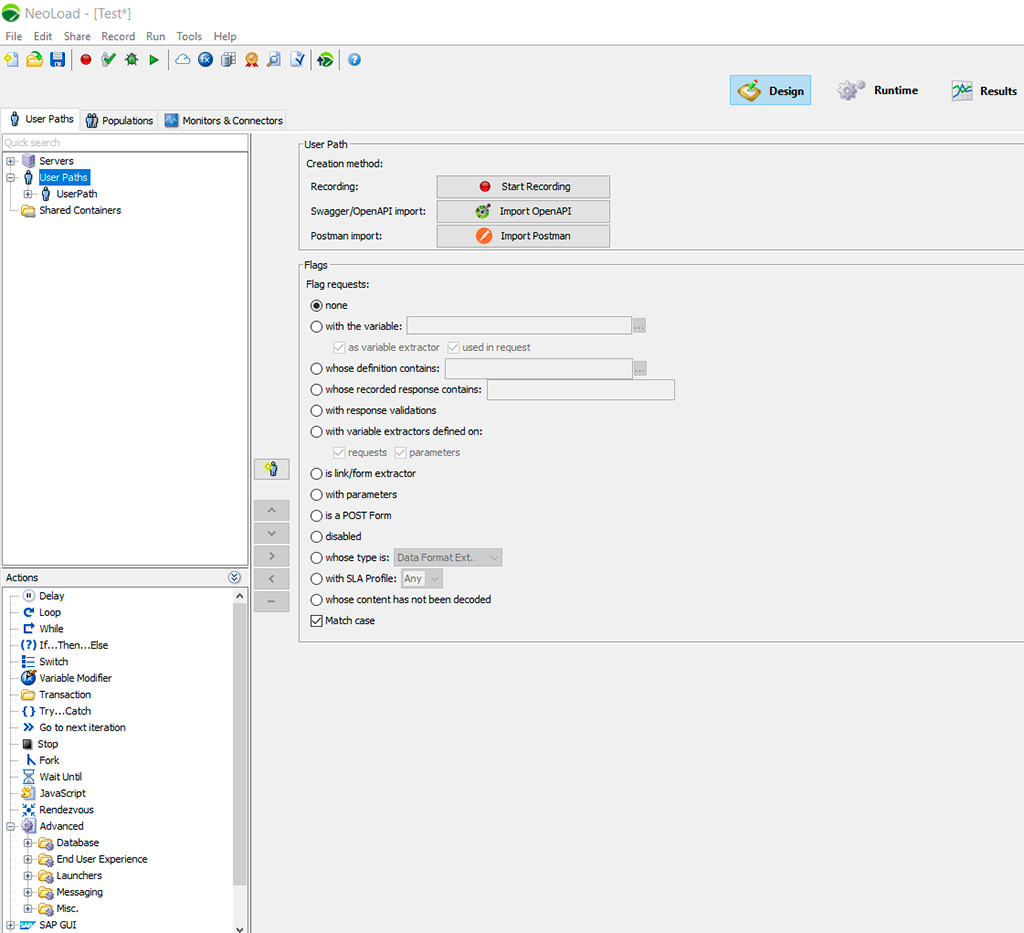Select 'is a POST Form' radio option

[317, 516]
